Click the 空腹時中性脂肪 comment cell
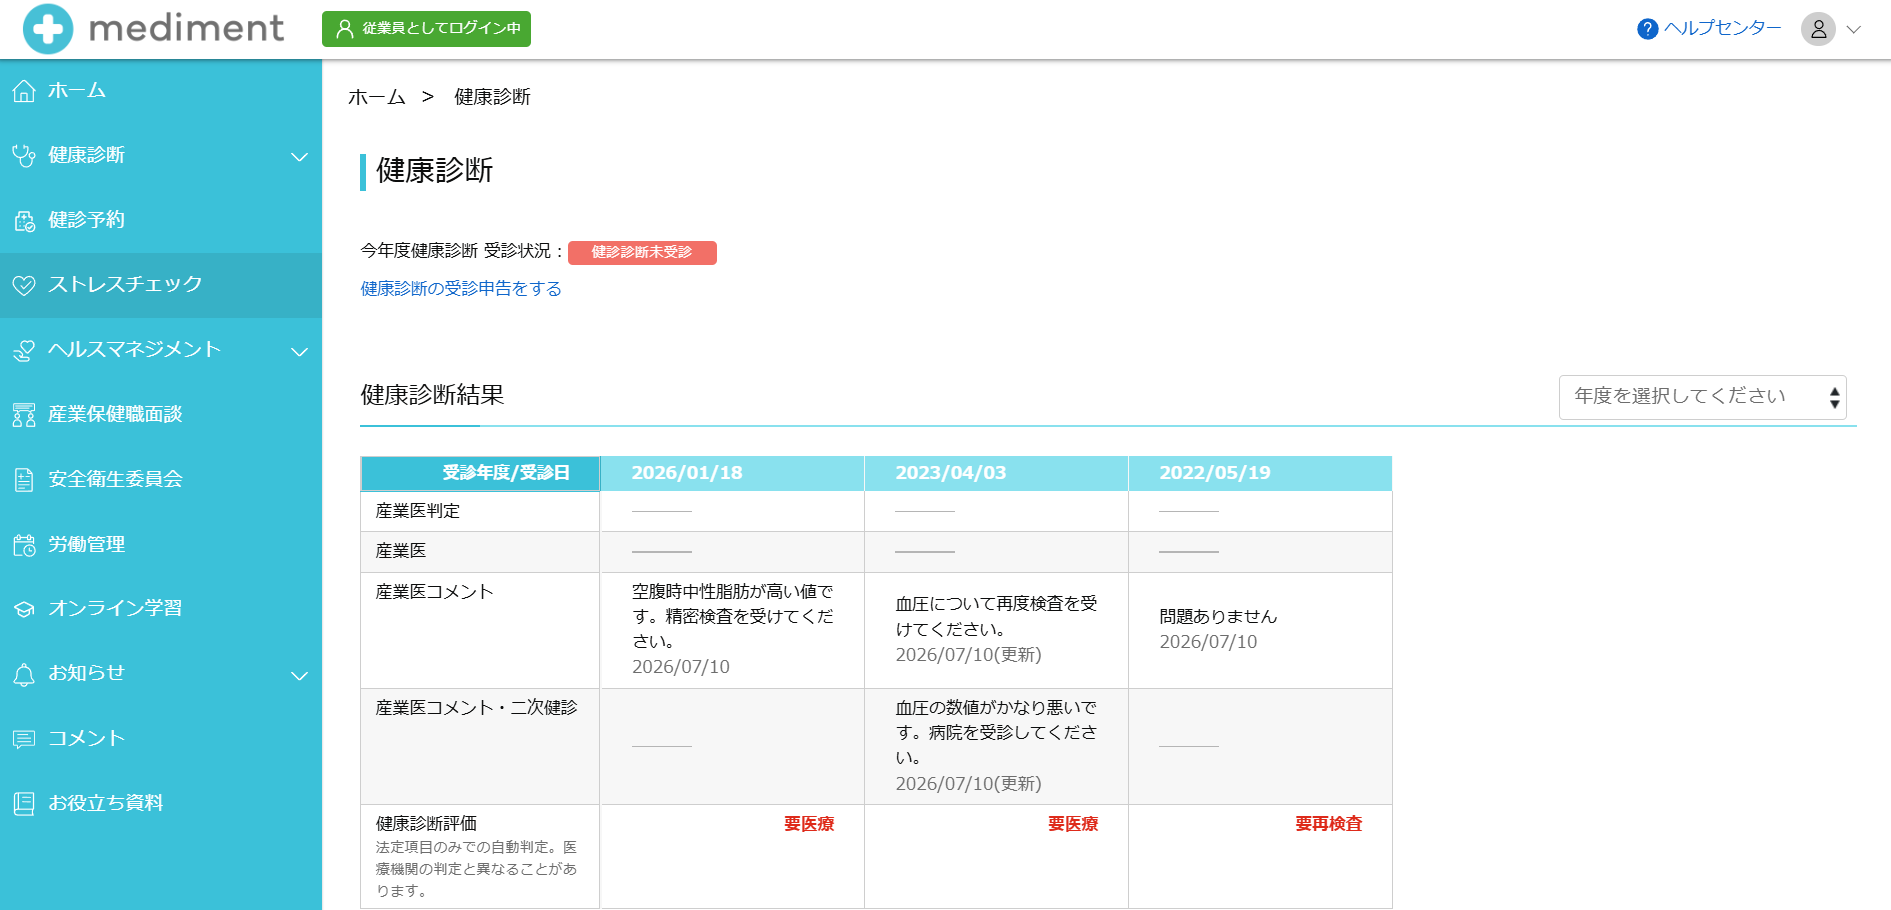1891x910 pixels. pos(732,630)
